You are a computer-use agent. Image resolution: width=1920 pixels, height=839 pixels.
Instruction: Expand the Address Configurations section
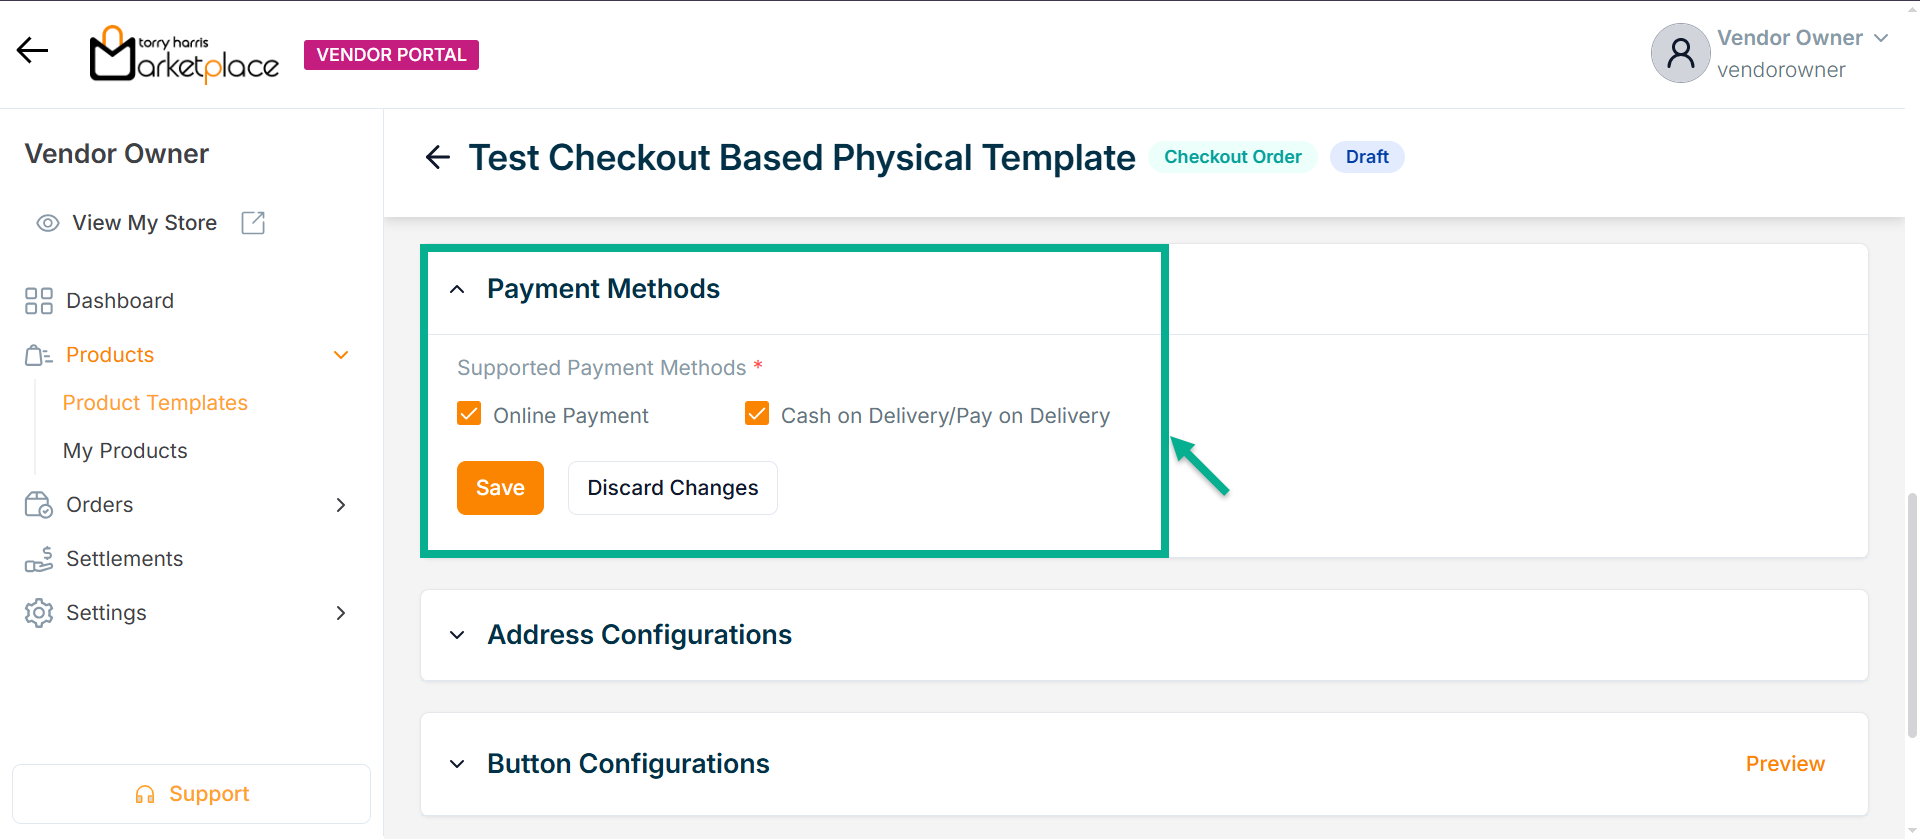457,635
